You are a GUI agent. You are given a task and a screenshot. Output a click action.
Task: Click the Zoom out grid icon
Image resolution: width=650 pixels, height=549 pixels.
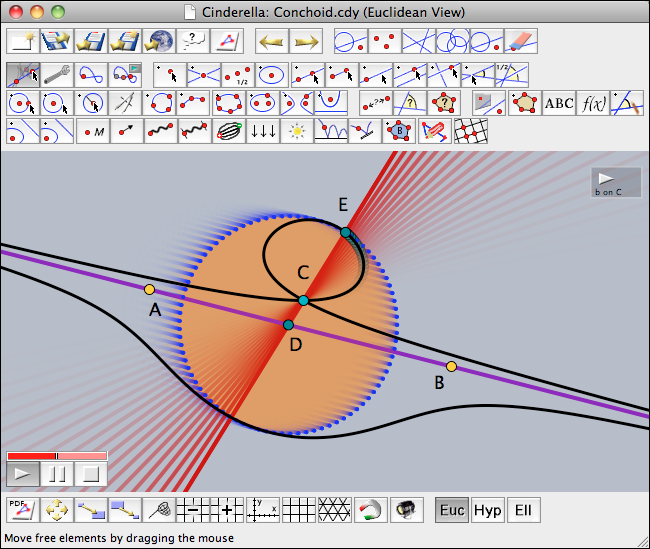click(x=193, y=510)
